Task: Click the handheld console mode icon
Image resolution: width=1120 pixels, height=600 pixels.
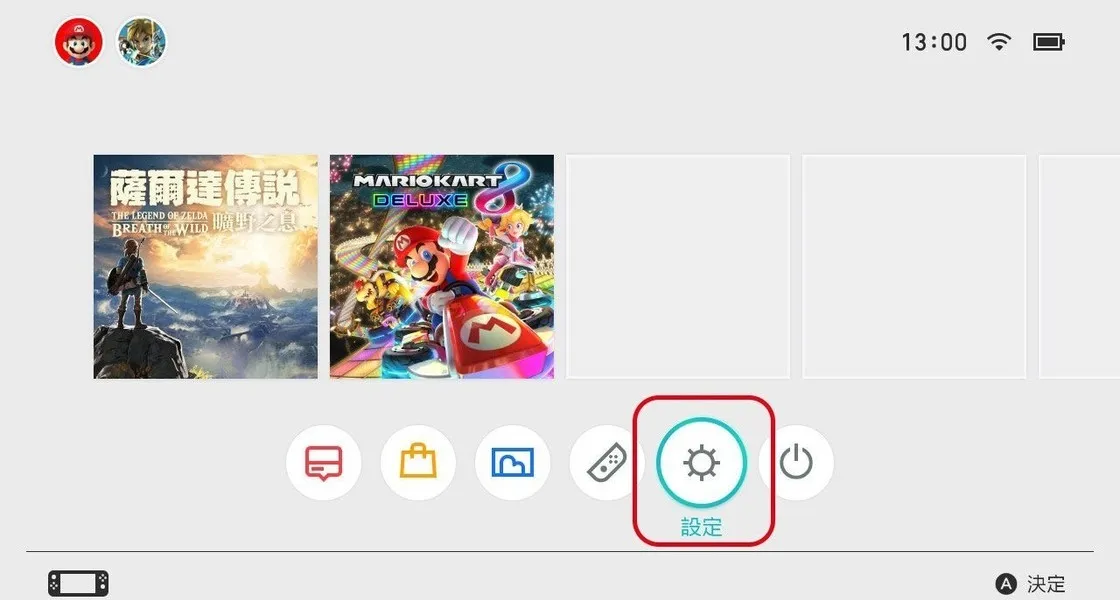Action: 79,584
